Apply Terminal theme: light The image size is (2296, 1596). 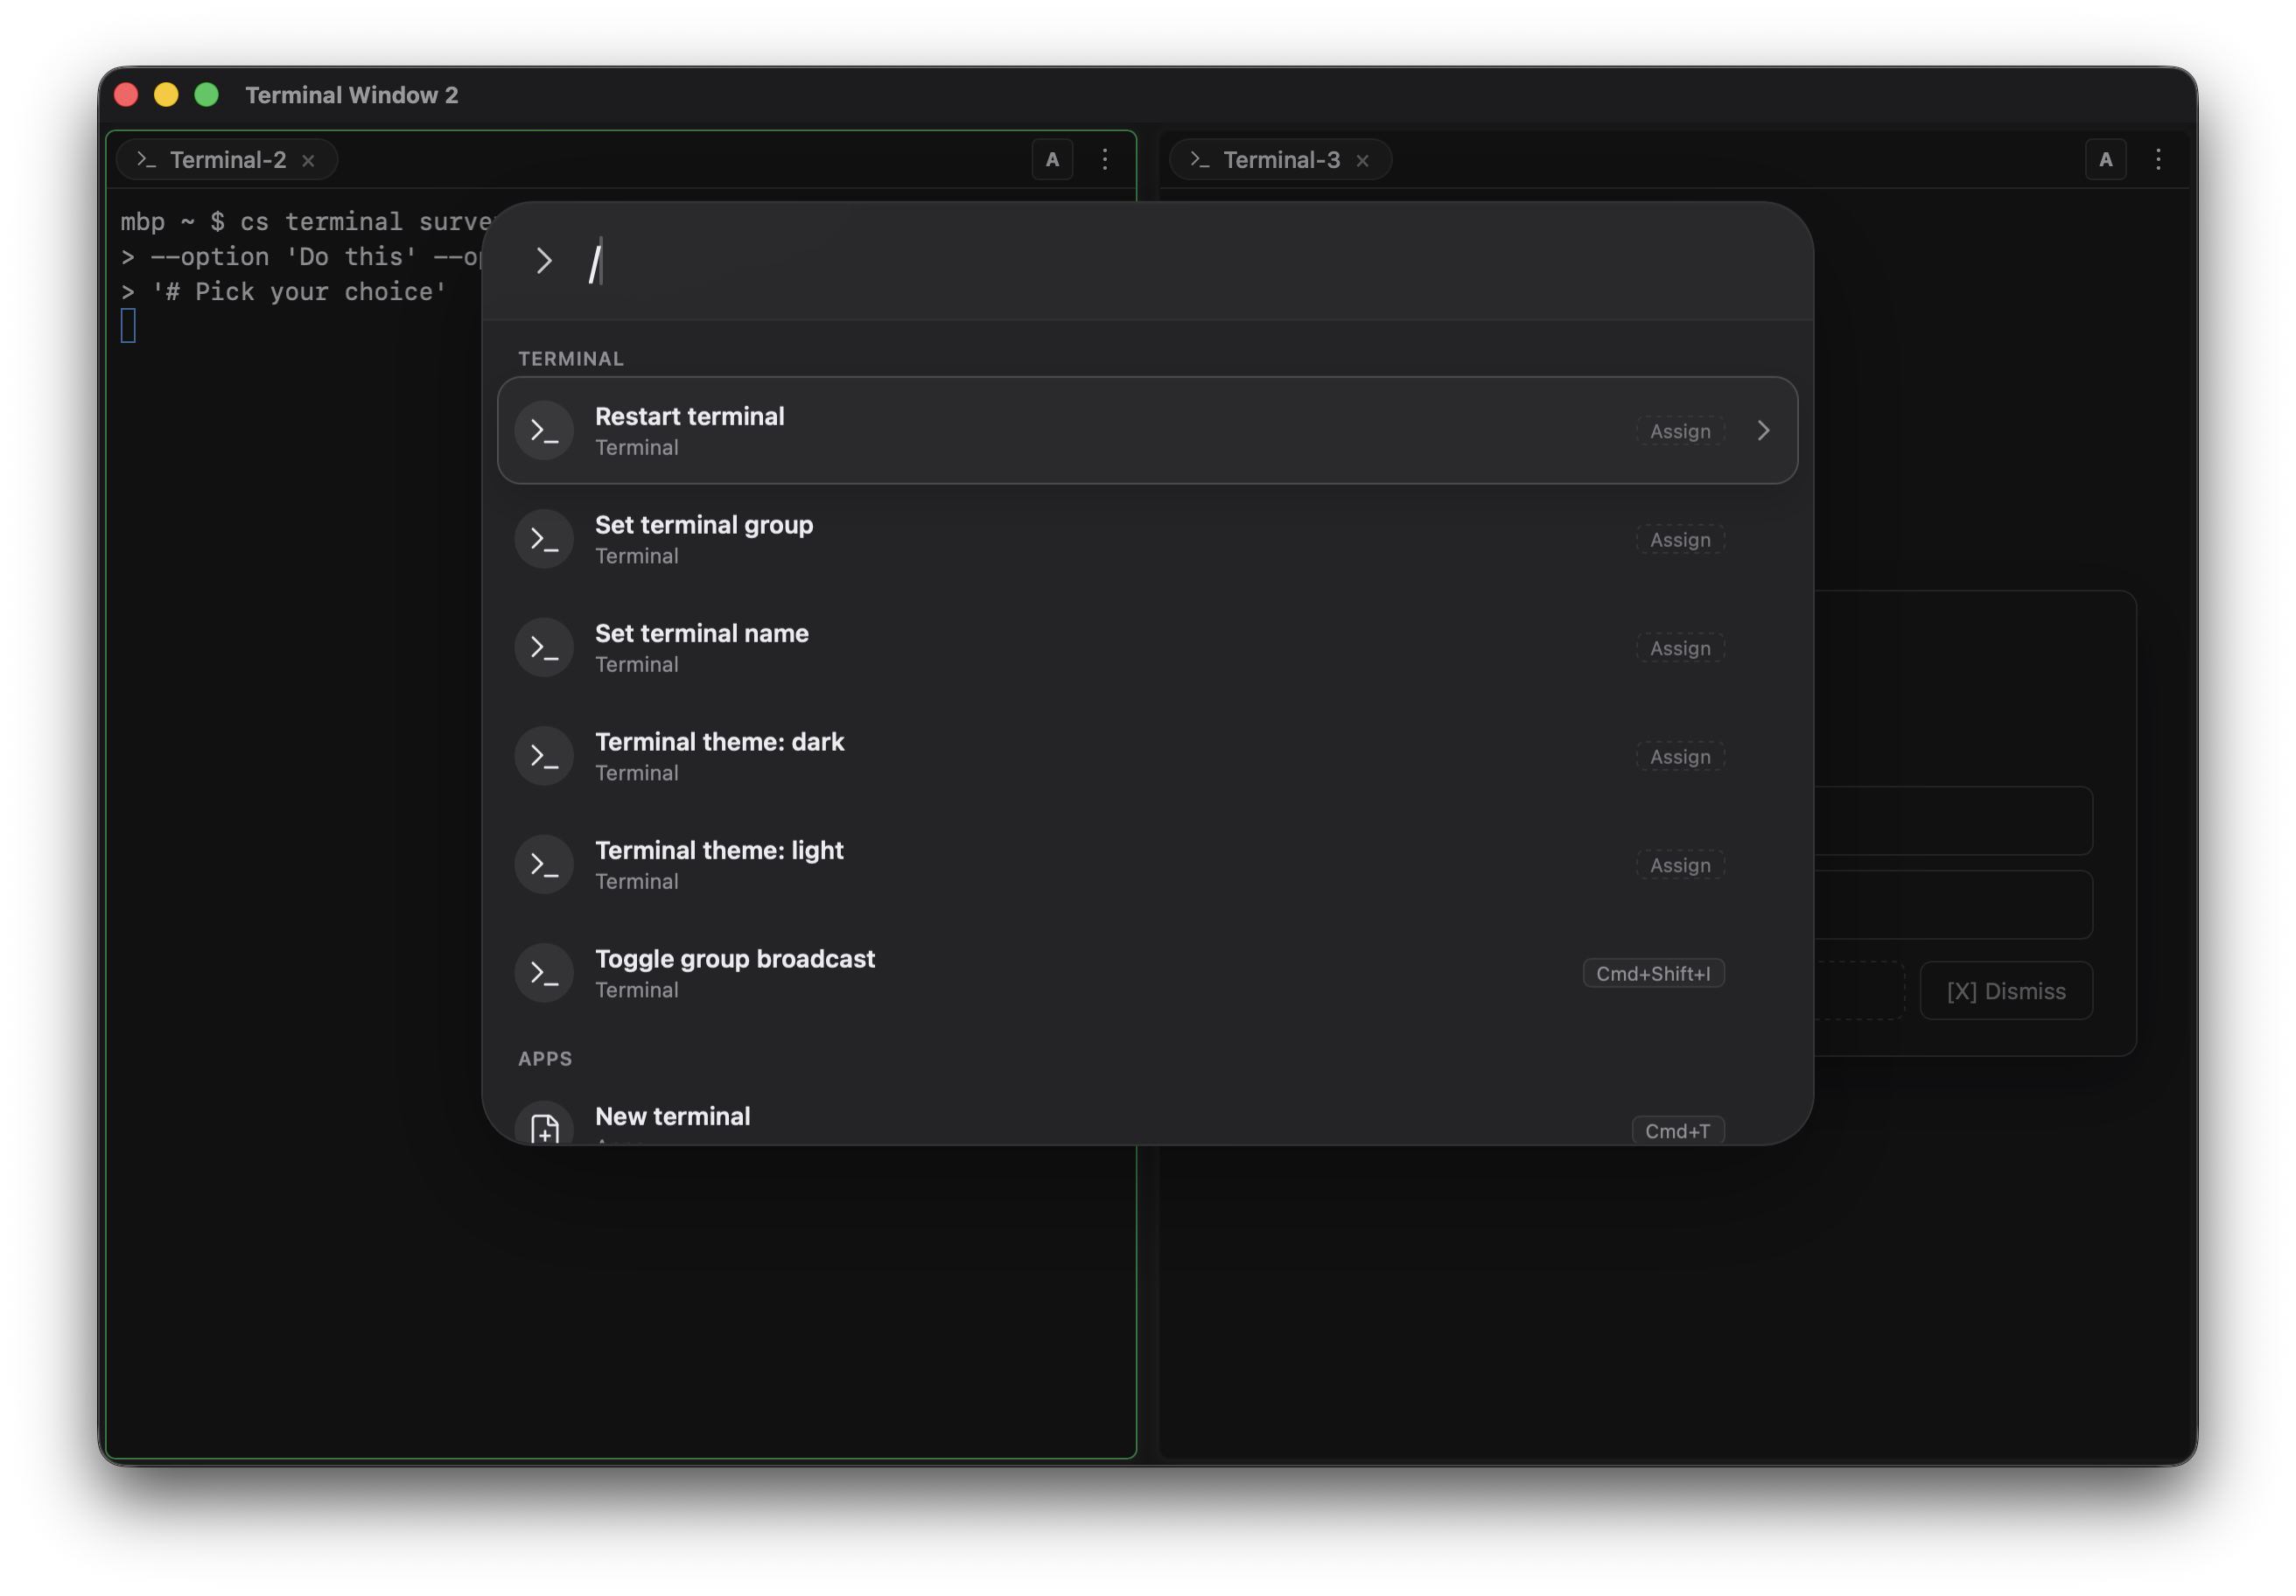pyautogui.click(x=1147, y=865)
